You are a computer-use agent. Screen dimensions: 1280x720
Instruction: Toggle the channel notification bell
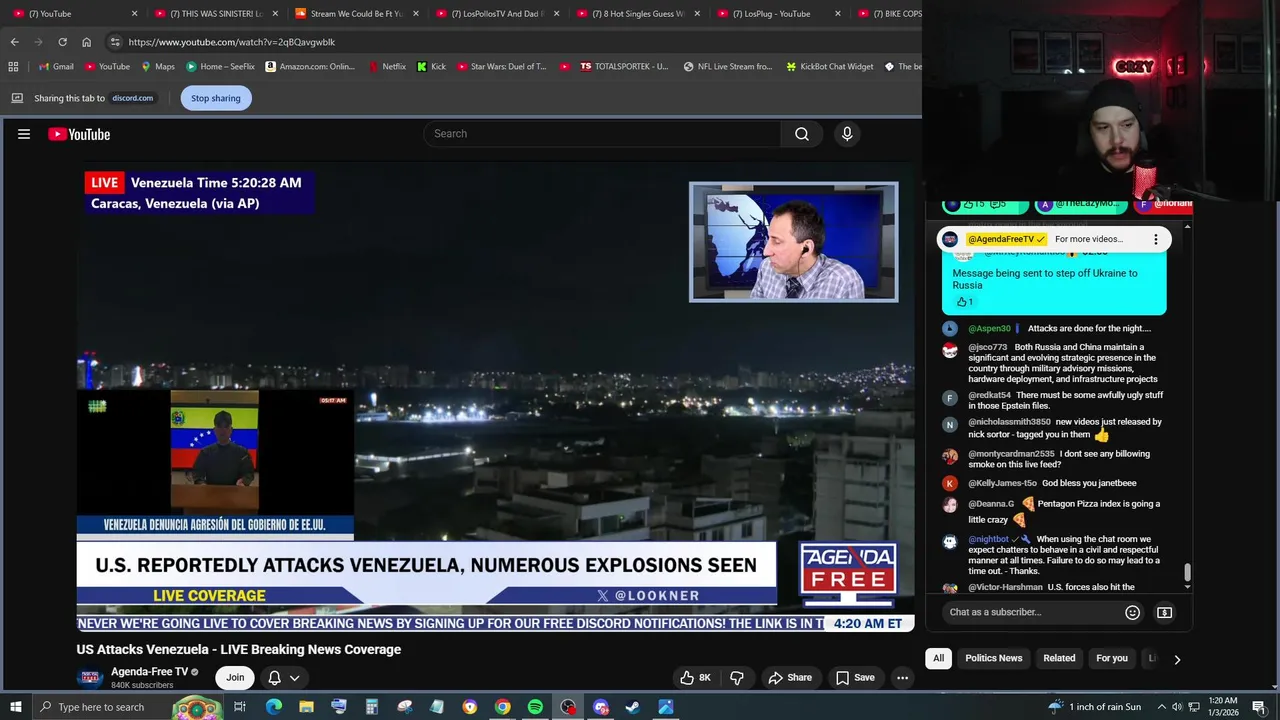point(274,677)
